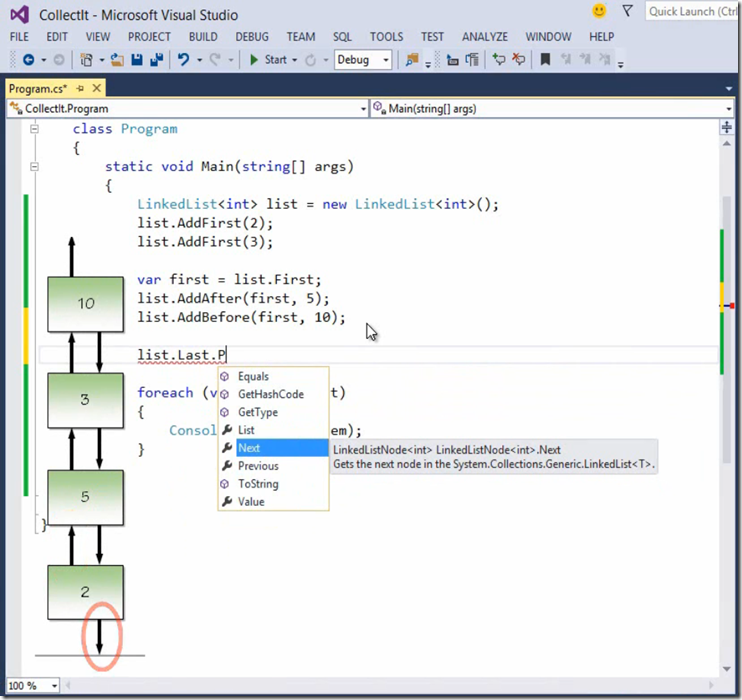Viewport: 742px width, 700px height.
Task: Choose the List property in the IntelliSense list
Action: tap(273, 430)
